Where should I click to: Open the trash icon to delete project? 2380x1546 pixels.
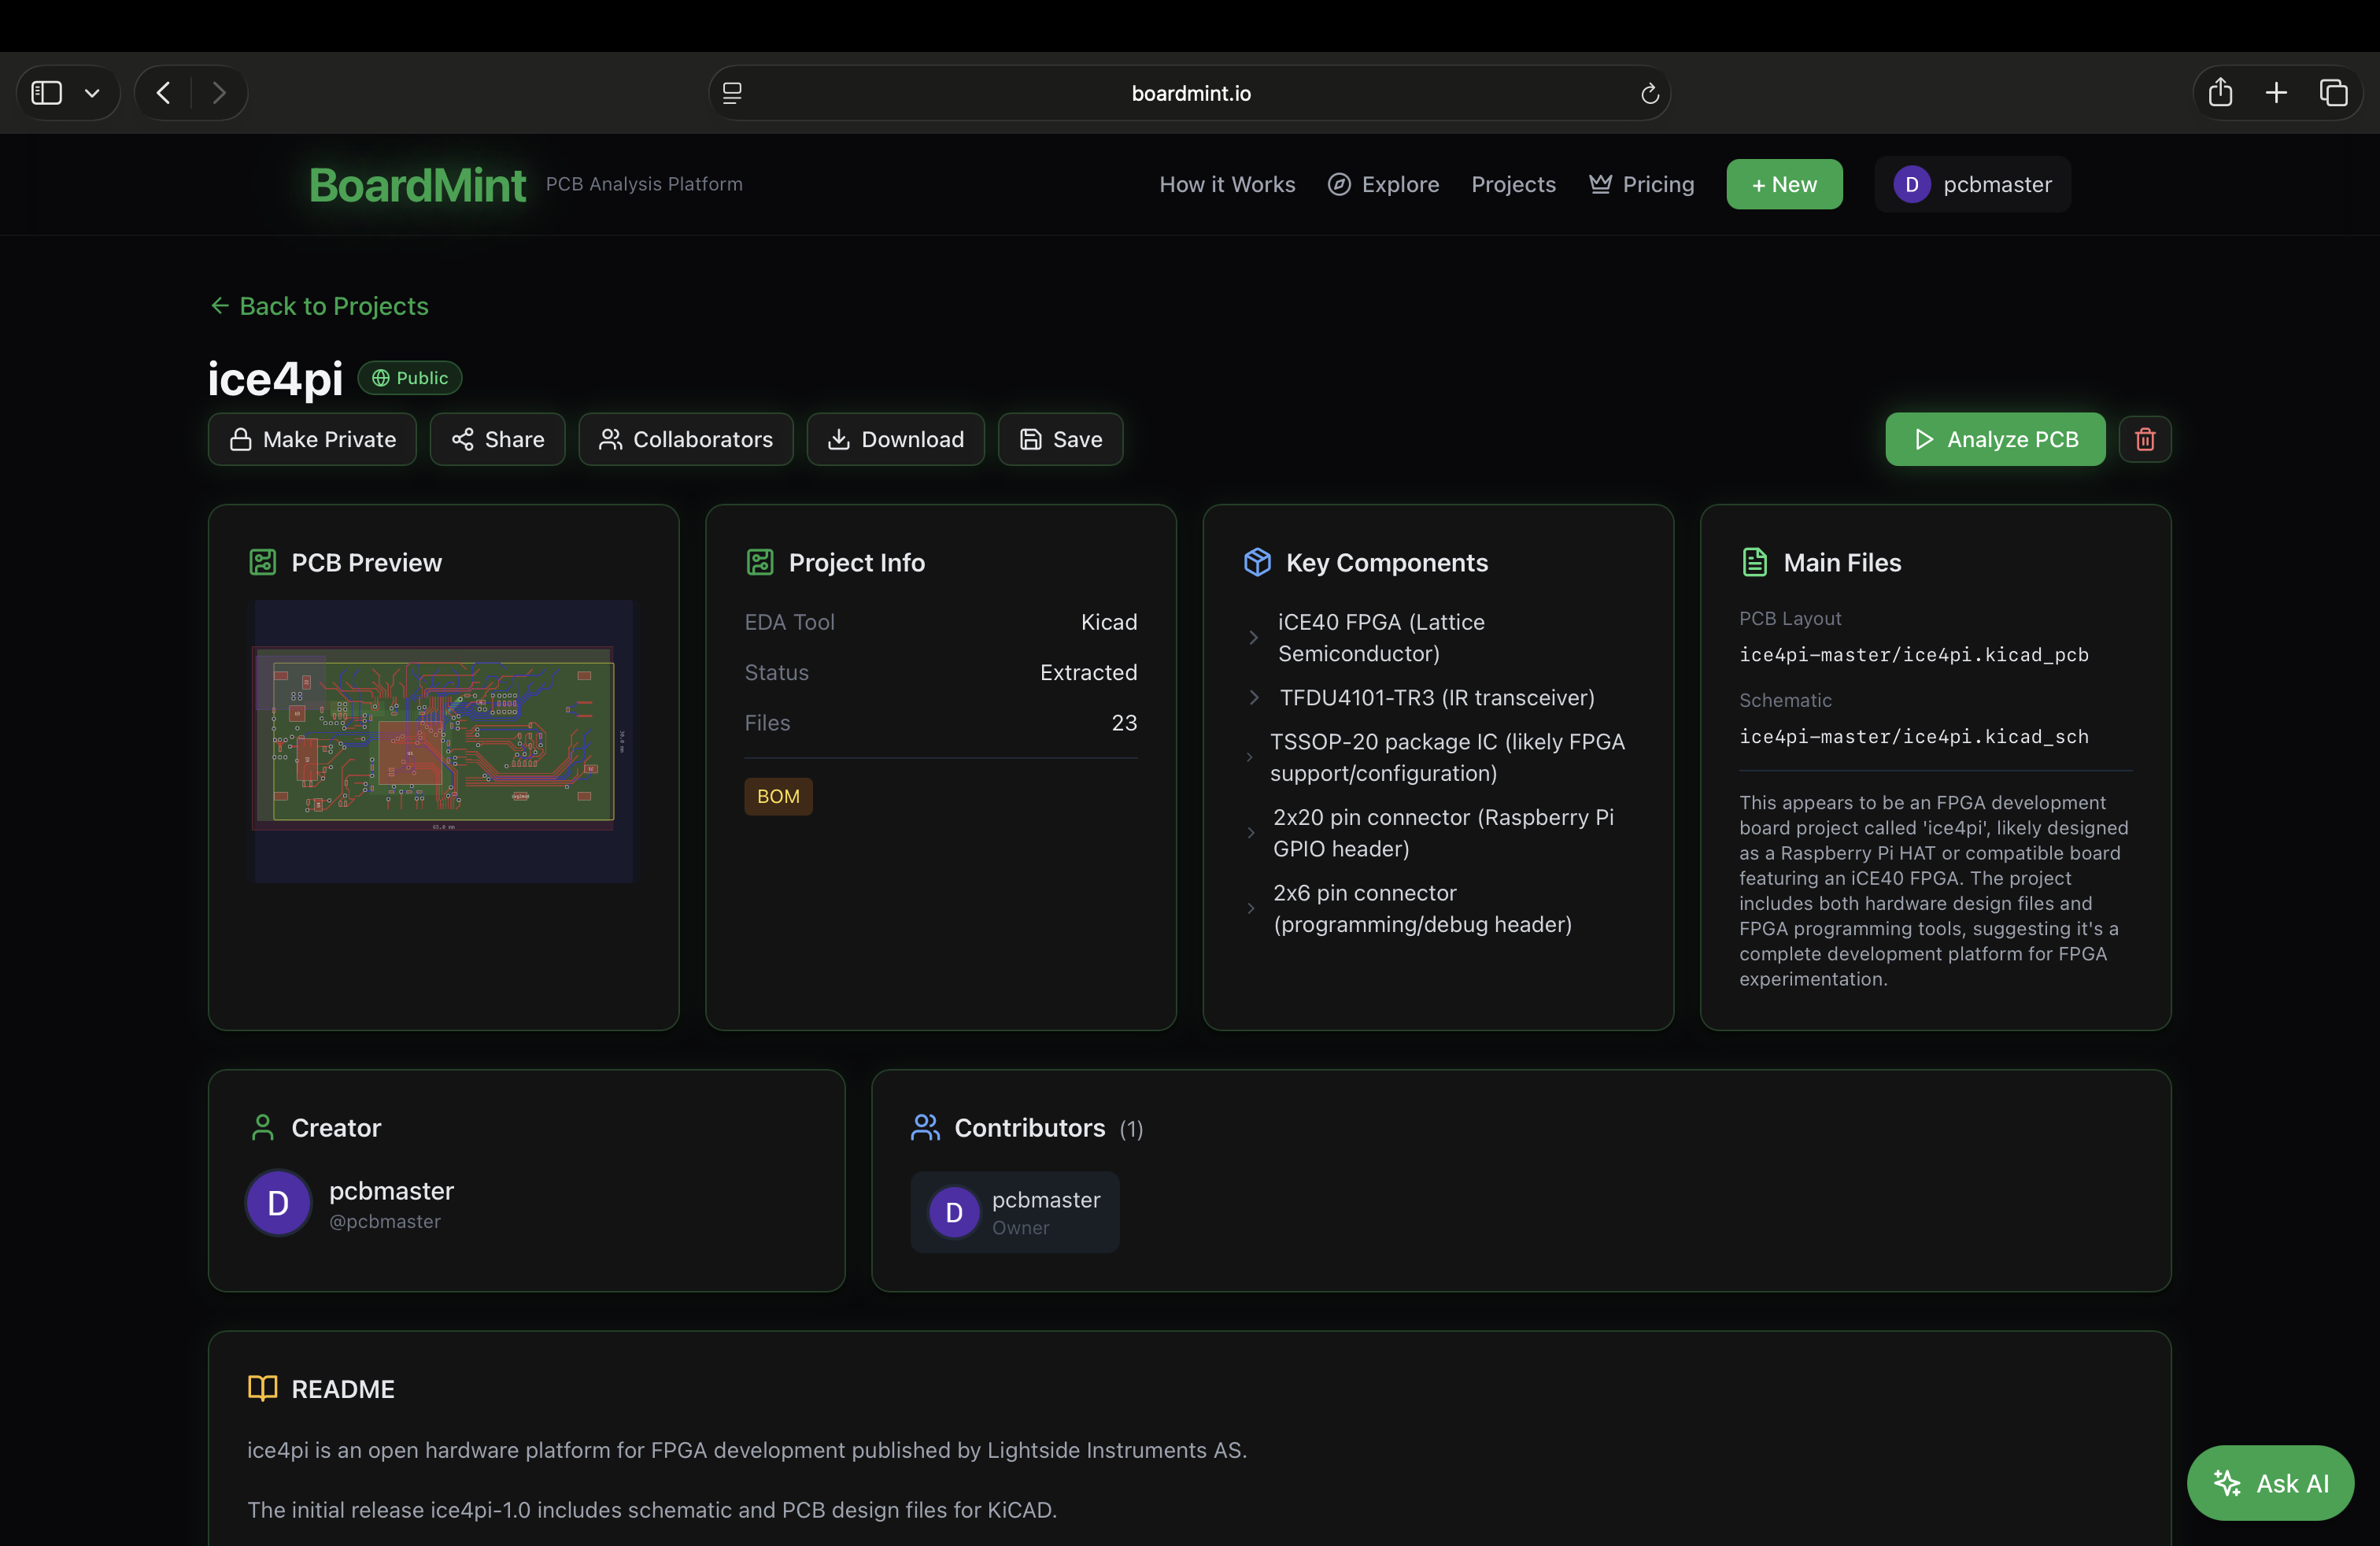tap(2144, 439)
